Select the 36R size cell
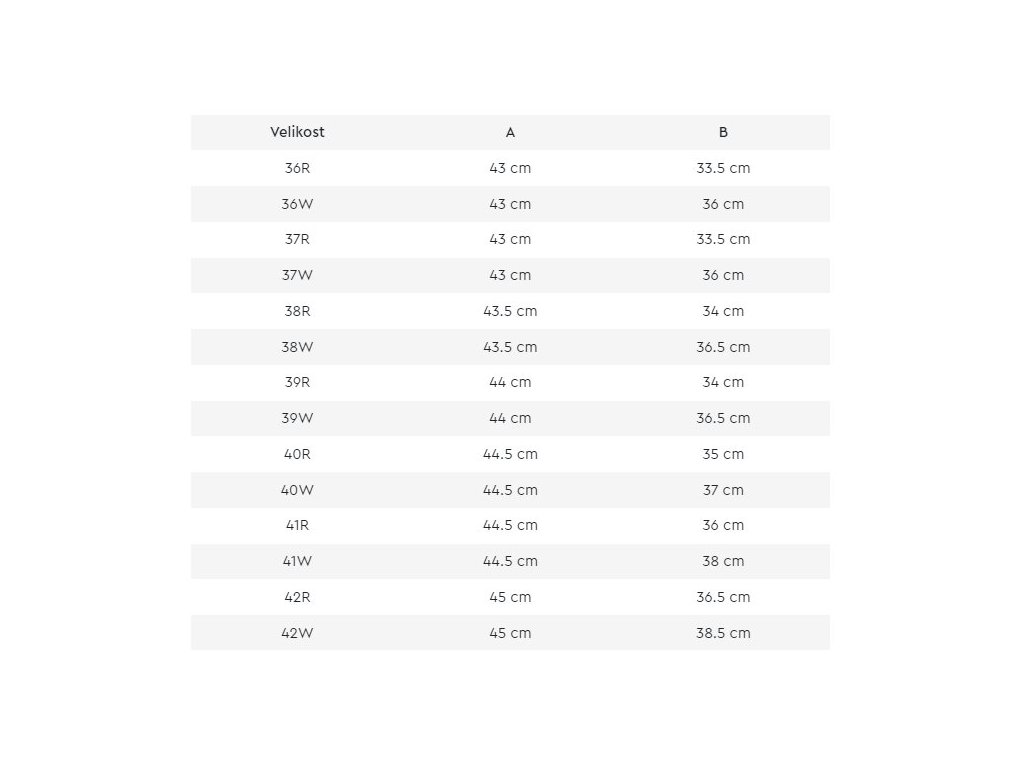Image resolution: width=1024 pixels, height=768 pixels. [297, 168]
